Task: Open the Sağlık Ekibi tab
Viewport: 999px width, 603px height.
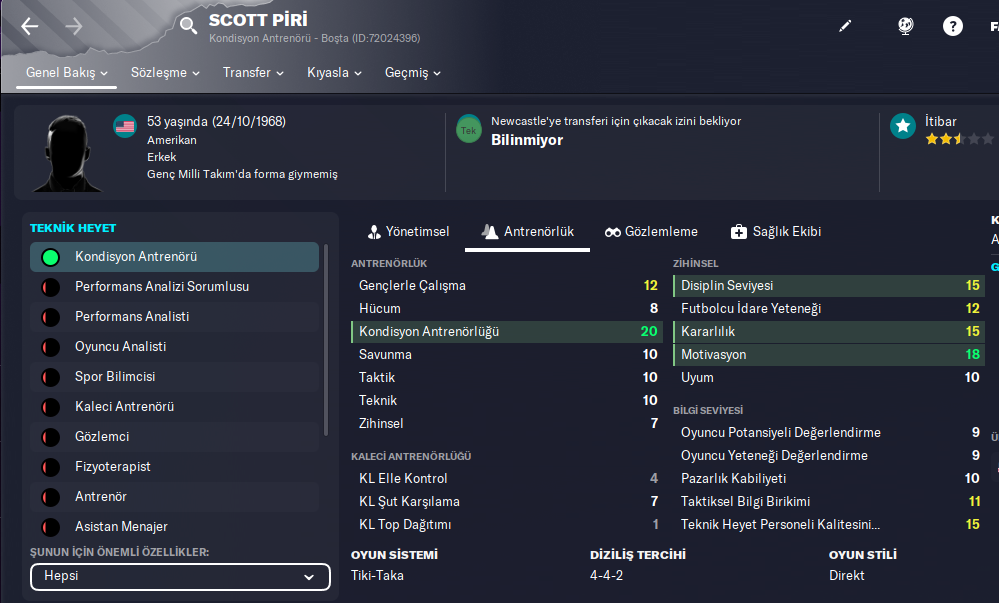Action: click(x=776, y=232)
